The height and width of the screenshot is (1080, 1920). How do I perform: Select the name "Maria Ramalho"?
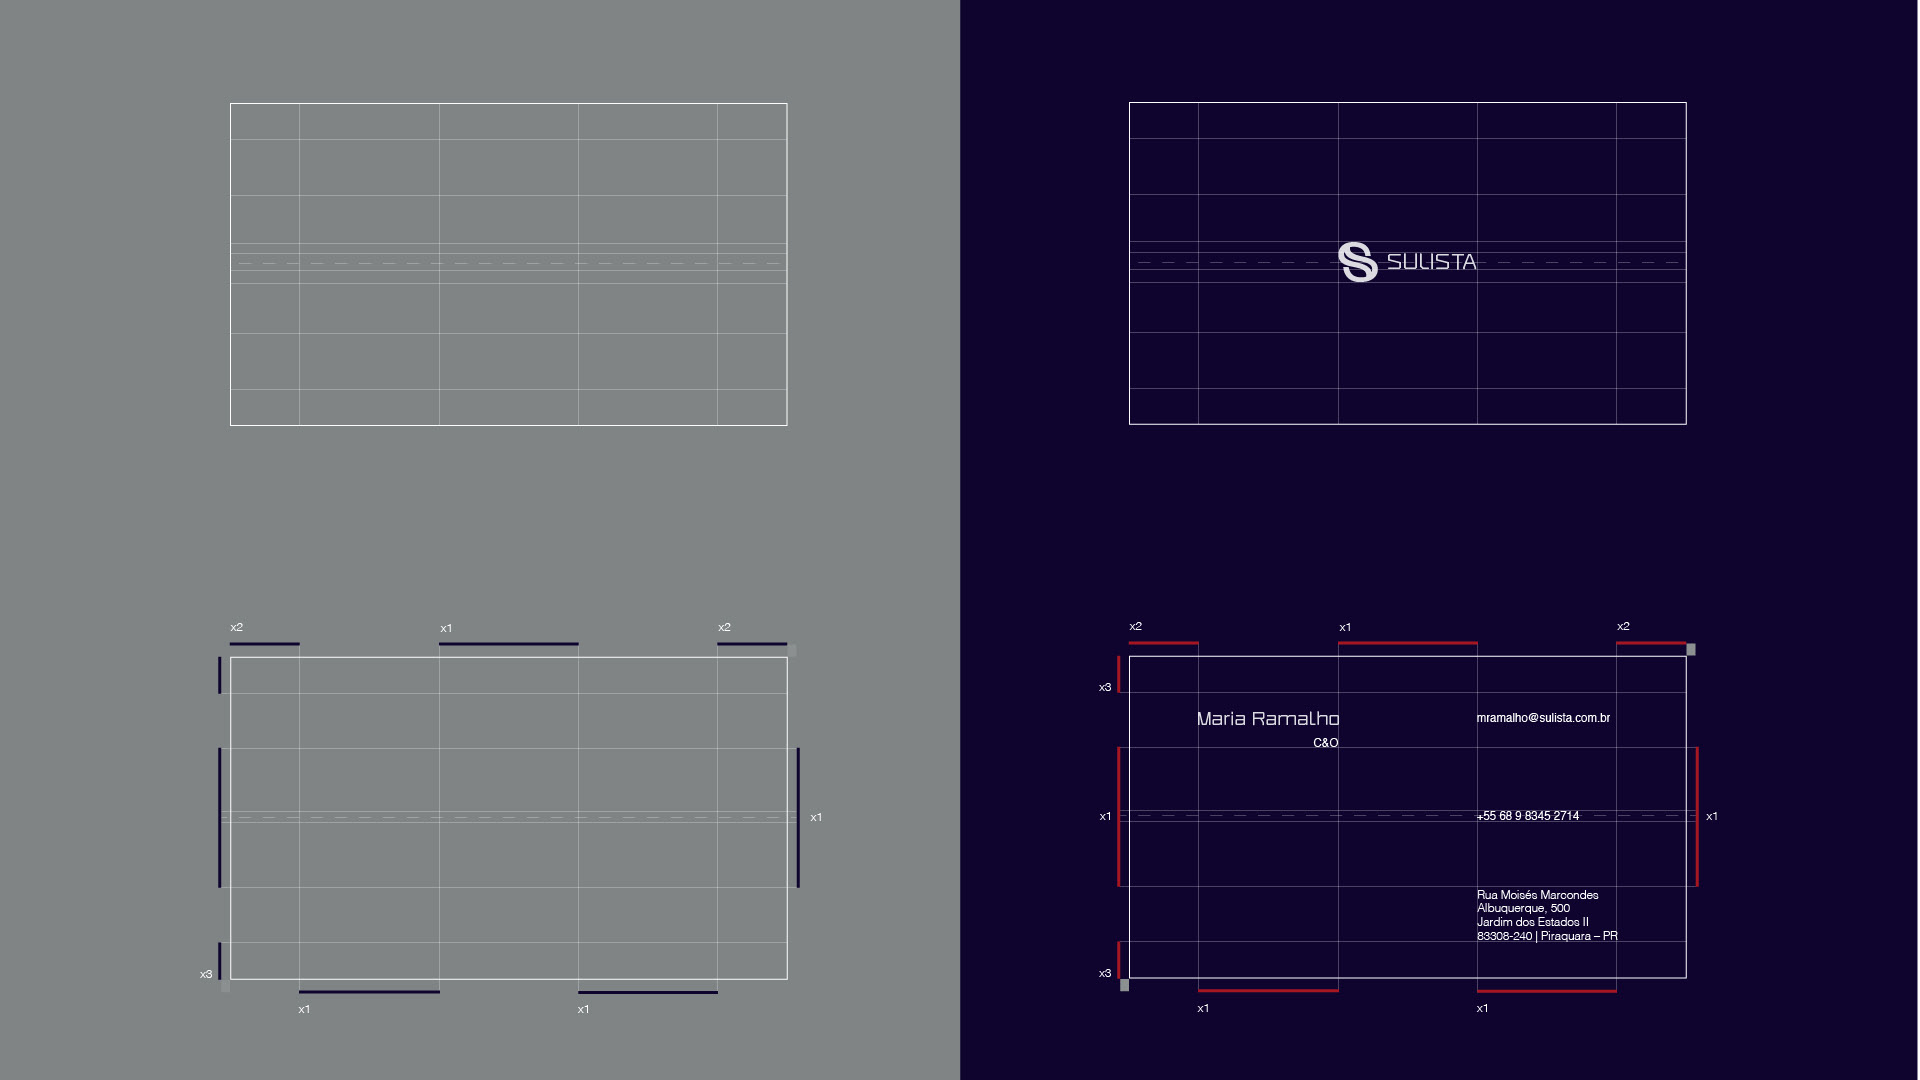pos(1268,719)
